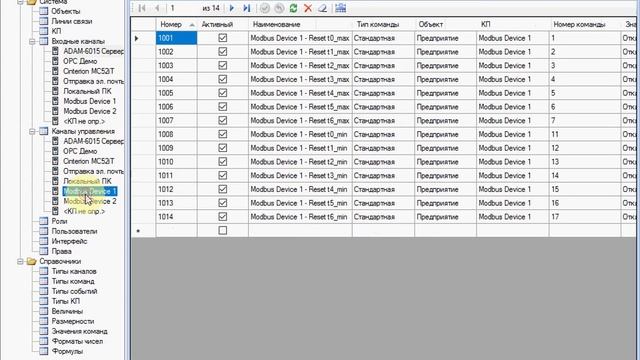Jump to the last record arrow
Viewport: 640px width, 360px height.
point(247,8)
